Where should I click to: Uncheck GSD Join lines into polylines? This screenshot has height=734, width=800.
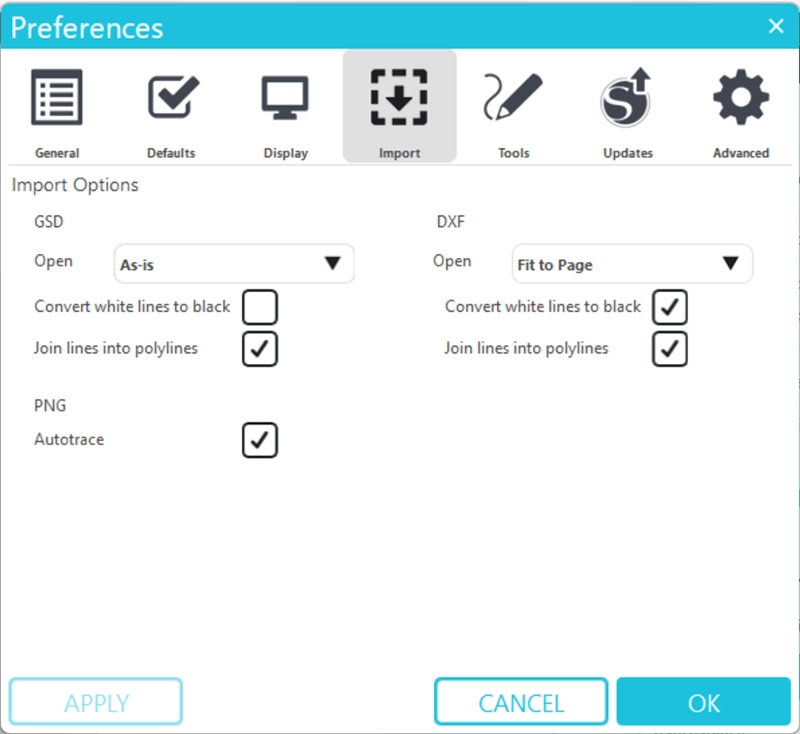tap(260, 349)
